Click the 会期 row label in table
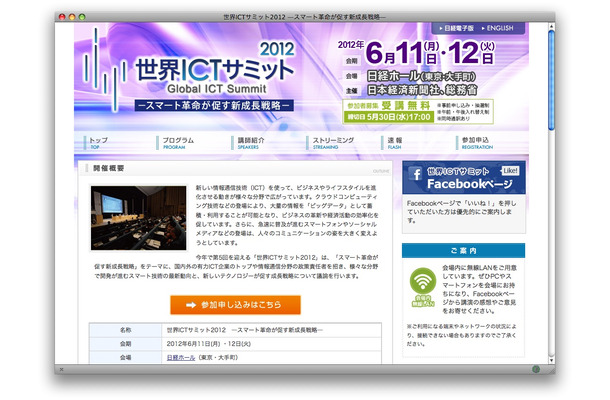 (x=126, y=344)
